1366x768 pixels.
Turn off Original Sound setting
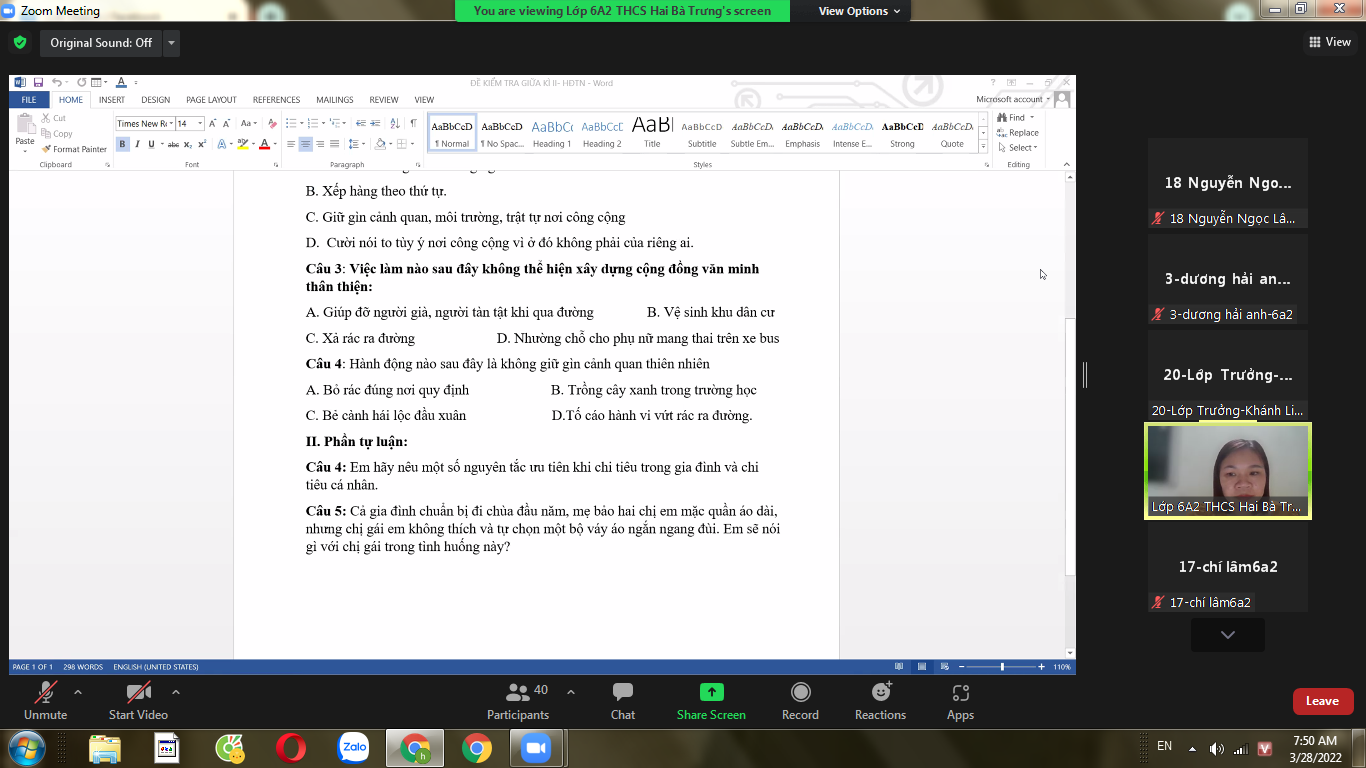click(x=101, y=43)
